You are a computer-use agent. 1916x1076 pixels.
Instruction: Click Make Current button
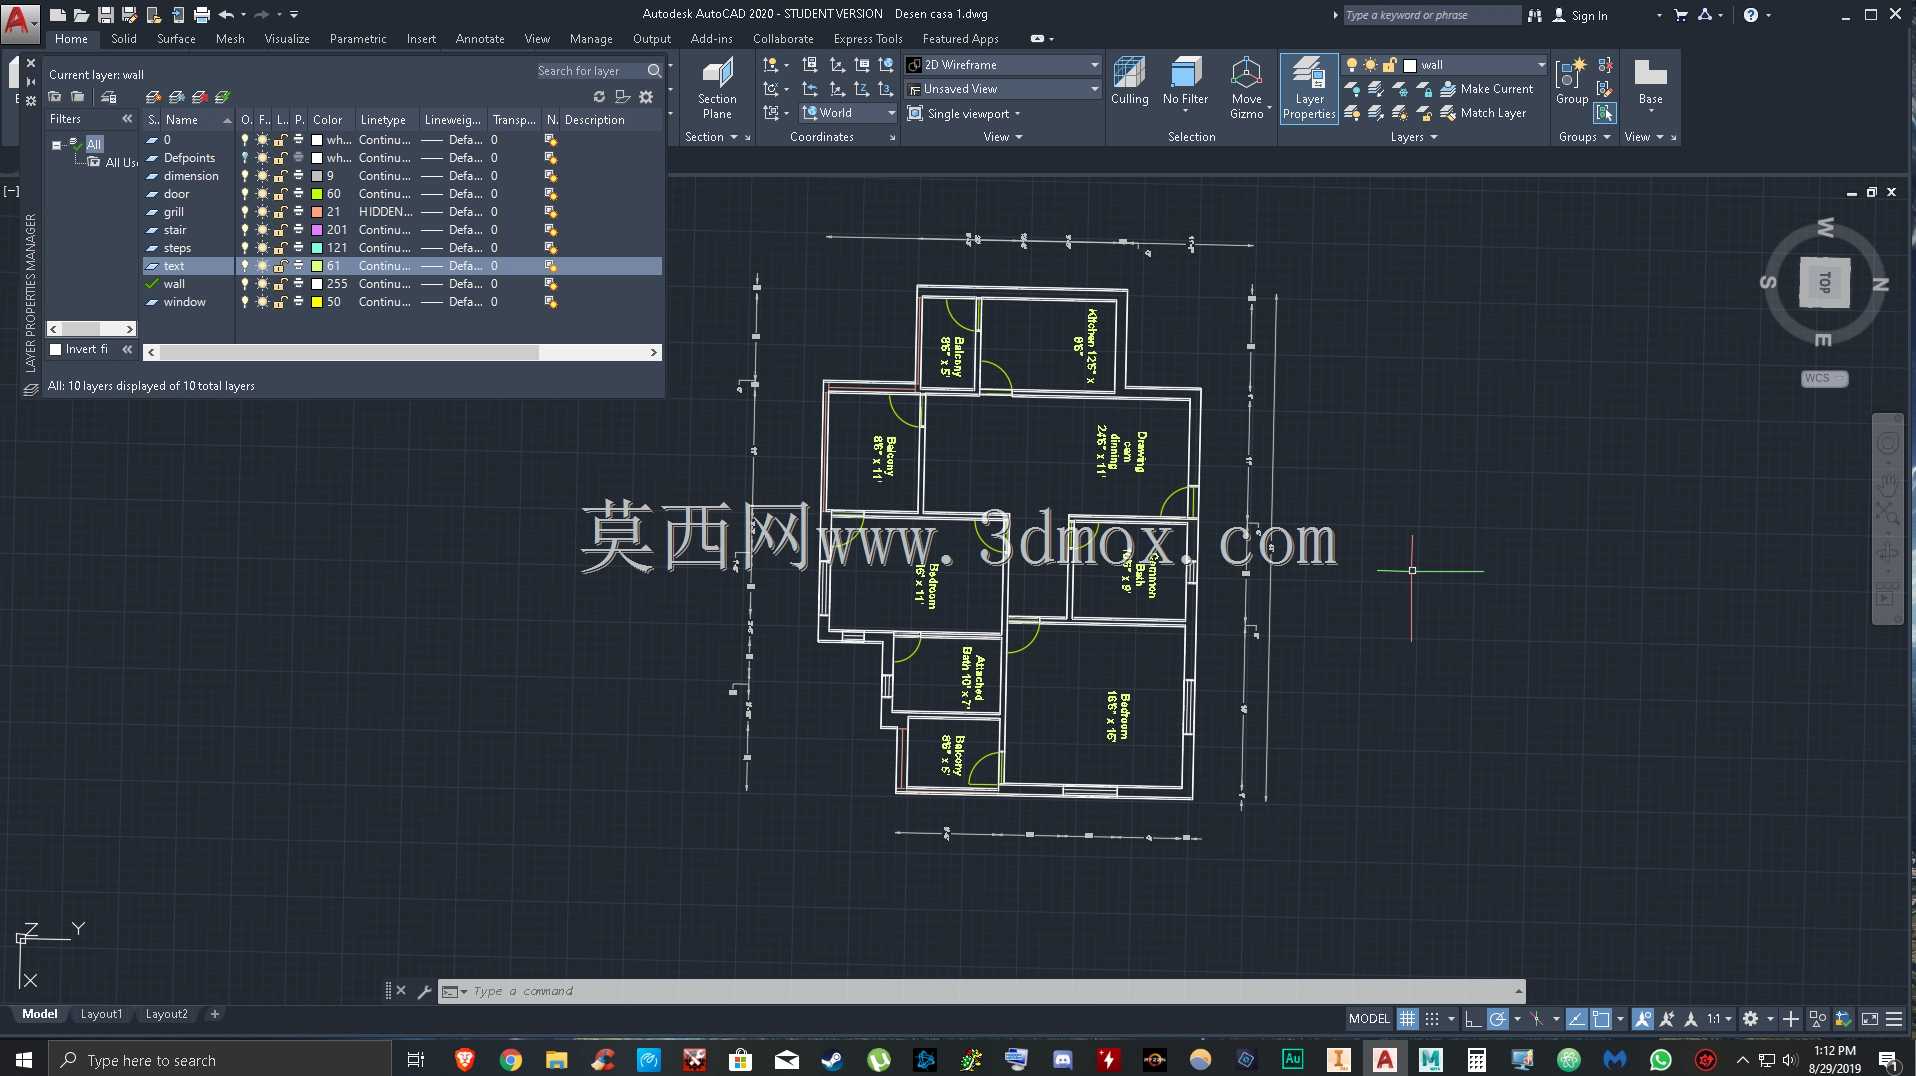(x=1486, y=89)
